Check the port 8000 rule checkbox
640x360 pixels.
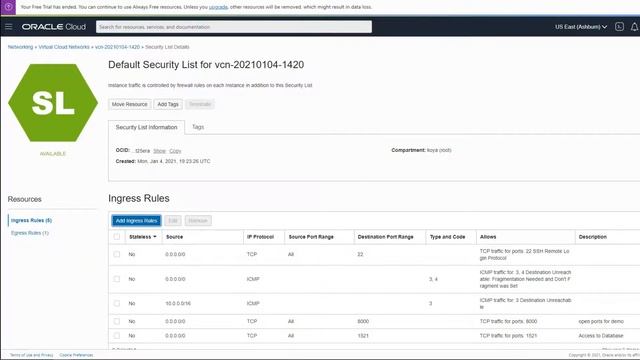coord(117,322)
